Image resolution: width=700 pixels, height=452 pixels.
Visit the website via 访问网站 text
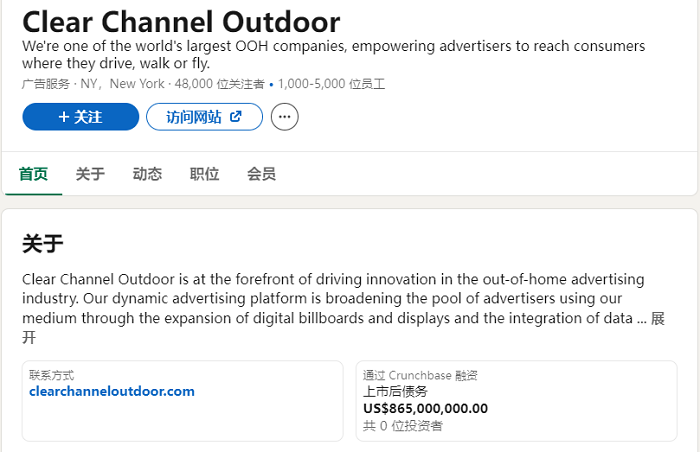click(x=193, y=117)
